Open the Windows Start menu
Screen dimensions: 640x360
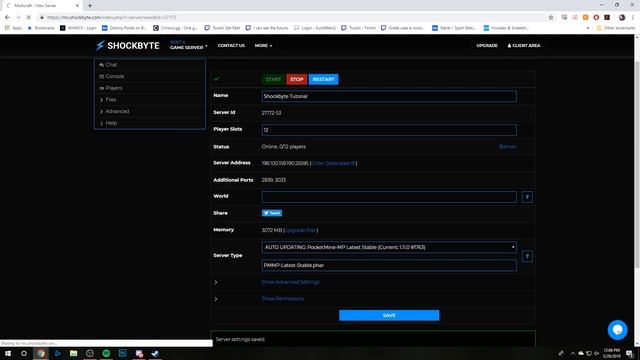[8, 353]
